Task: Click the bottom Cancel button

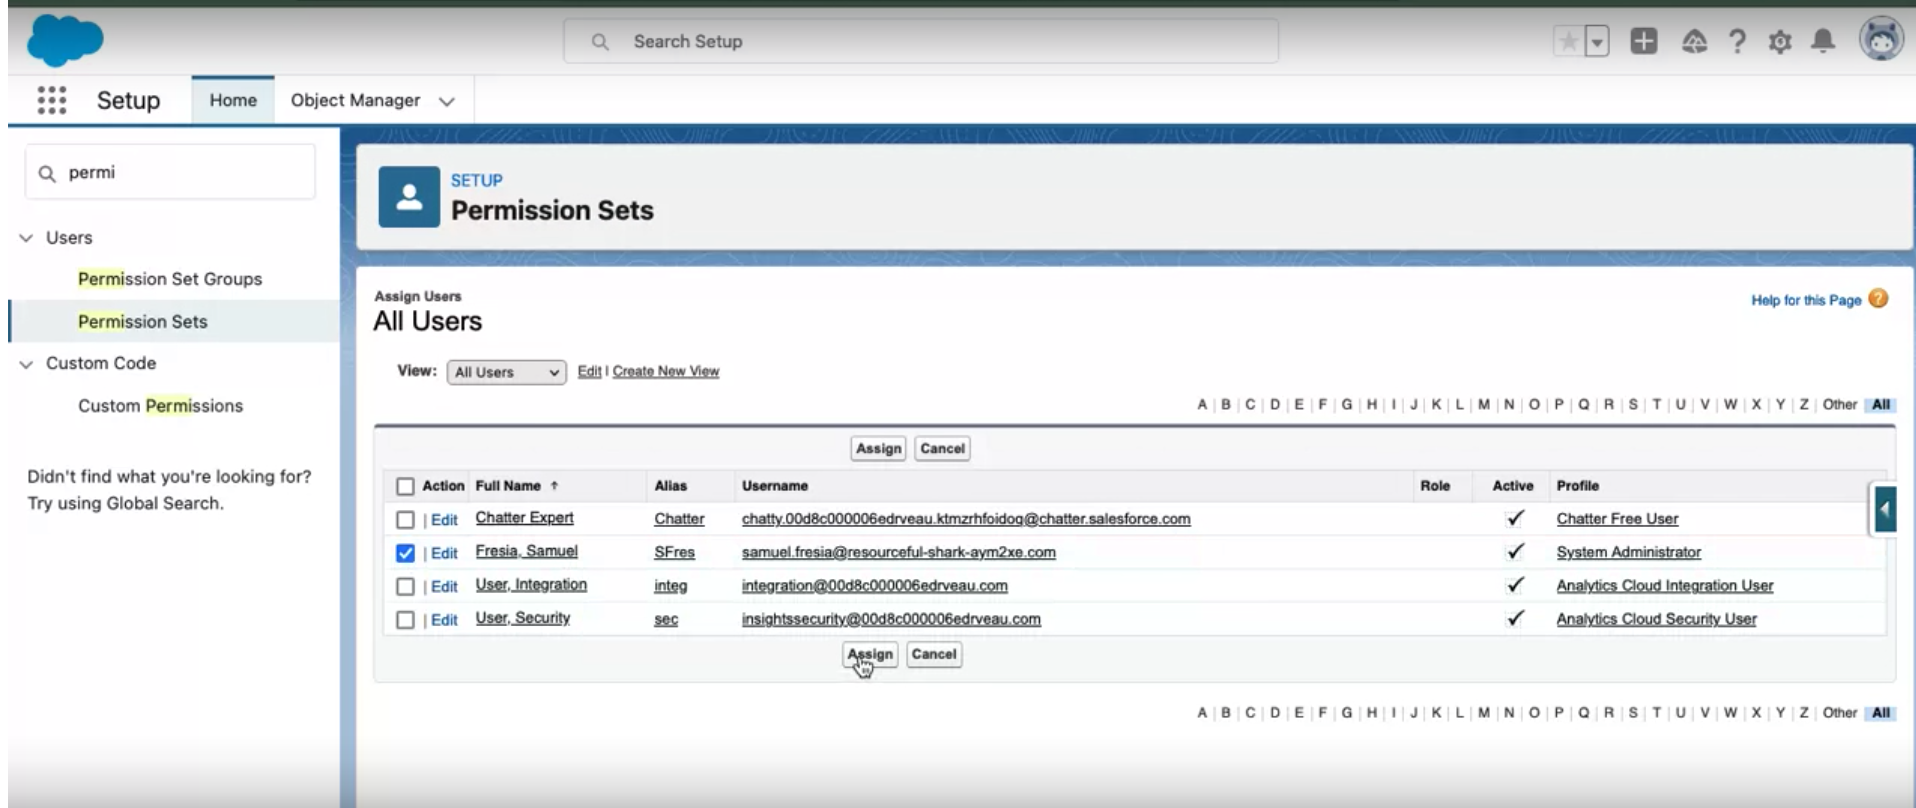Action: tap(934, 654)
